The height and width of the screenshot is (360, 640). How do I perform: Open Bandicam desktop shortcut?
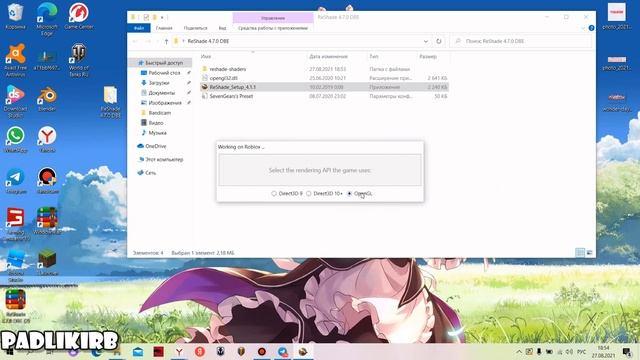click(47, 181)
